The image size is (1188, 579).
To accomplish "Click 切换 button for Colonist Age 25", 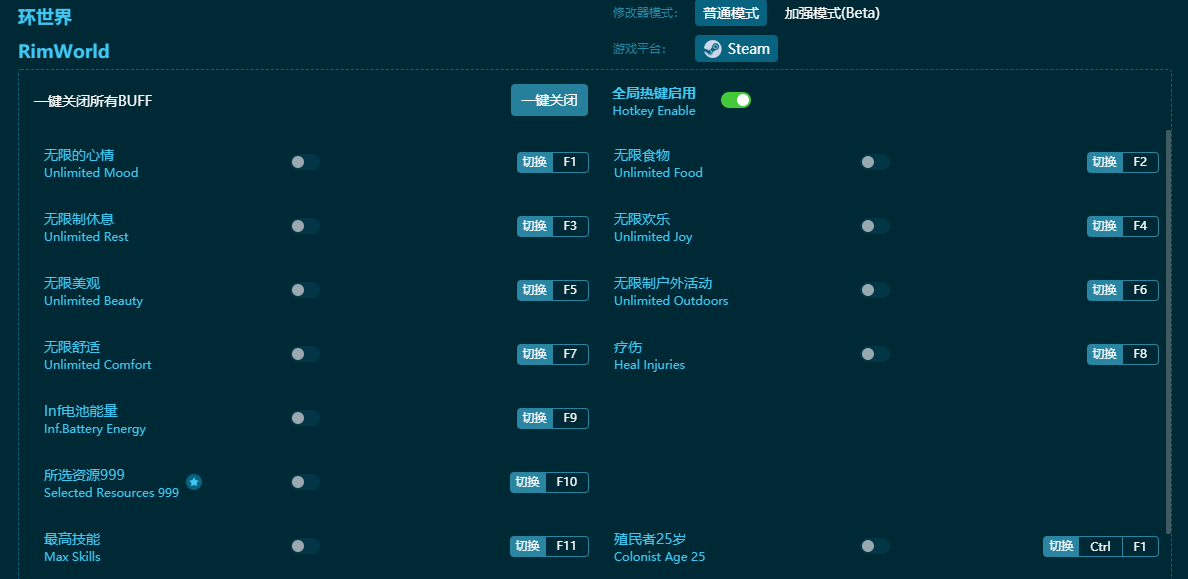I will click(x=1061, y=546).
